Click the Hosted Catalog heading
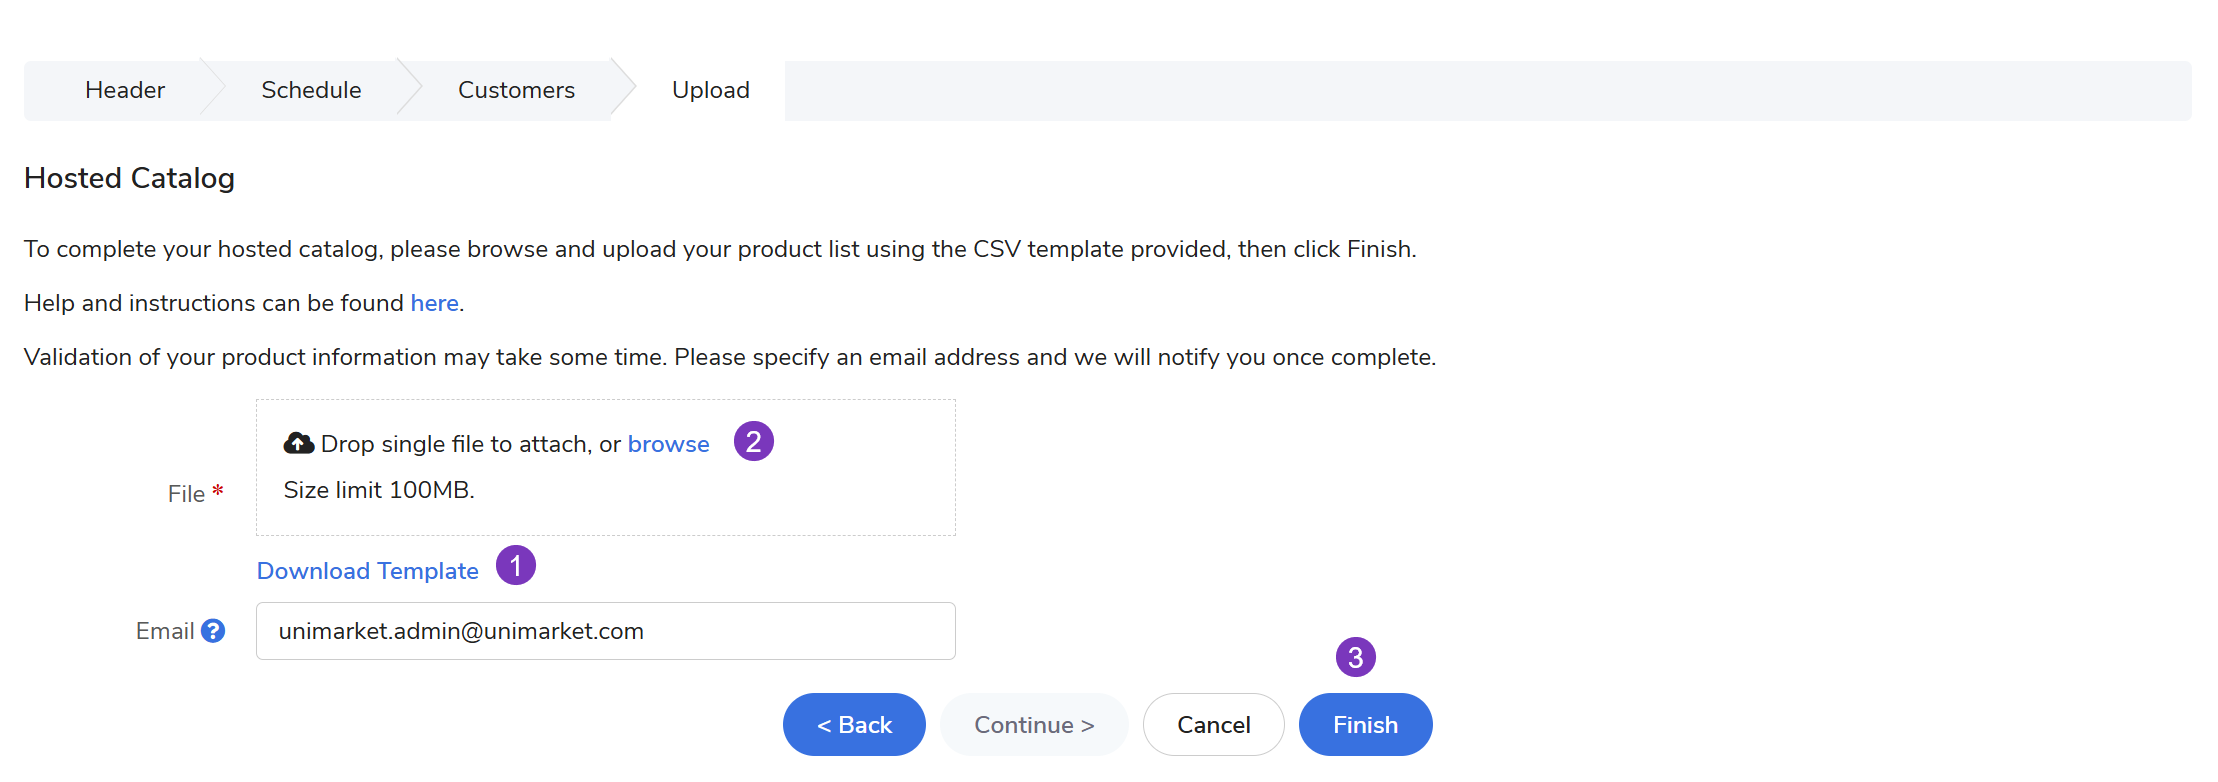 (129, 178)
